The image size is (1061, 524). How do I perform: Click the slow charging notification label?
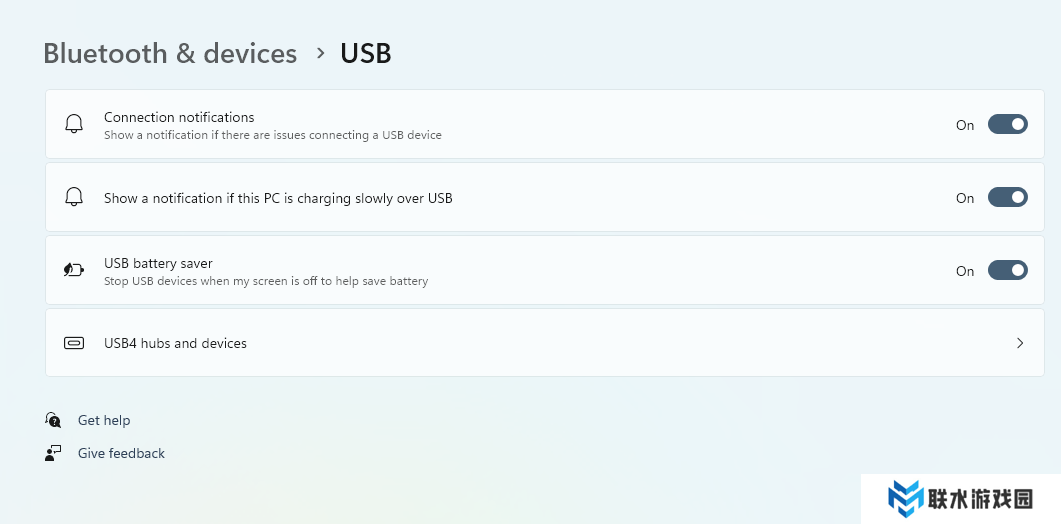point(278,198)
